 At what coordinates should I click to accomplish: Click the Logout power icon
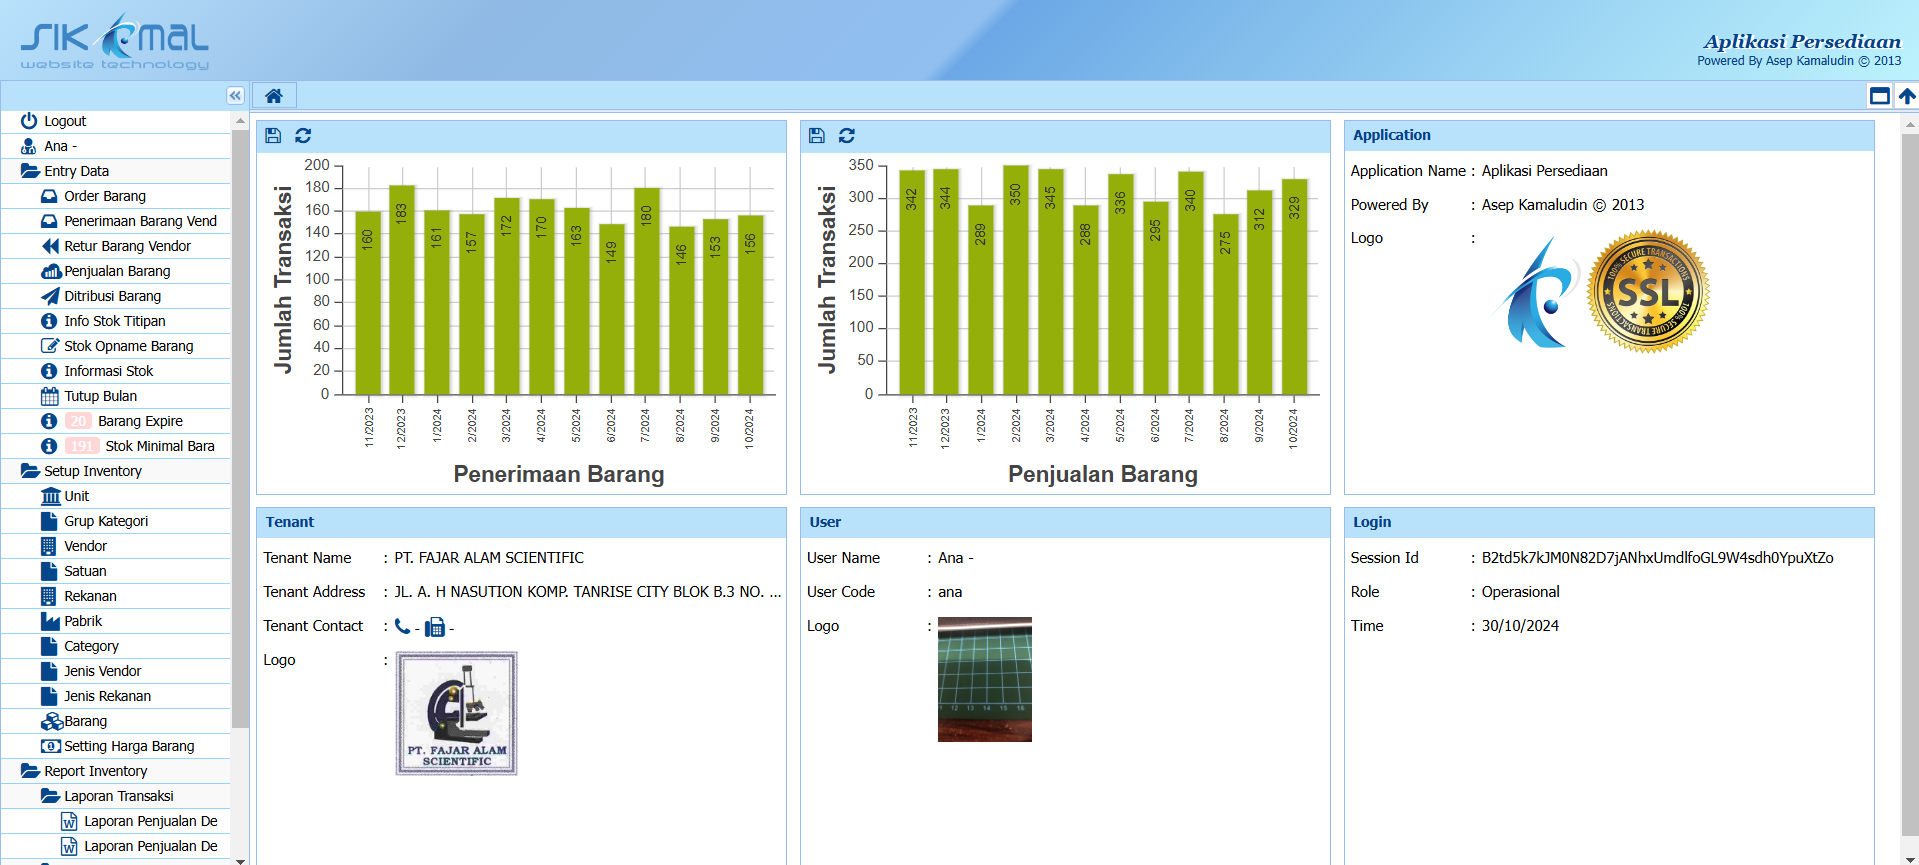coord(29,121)
